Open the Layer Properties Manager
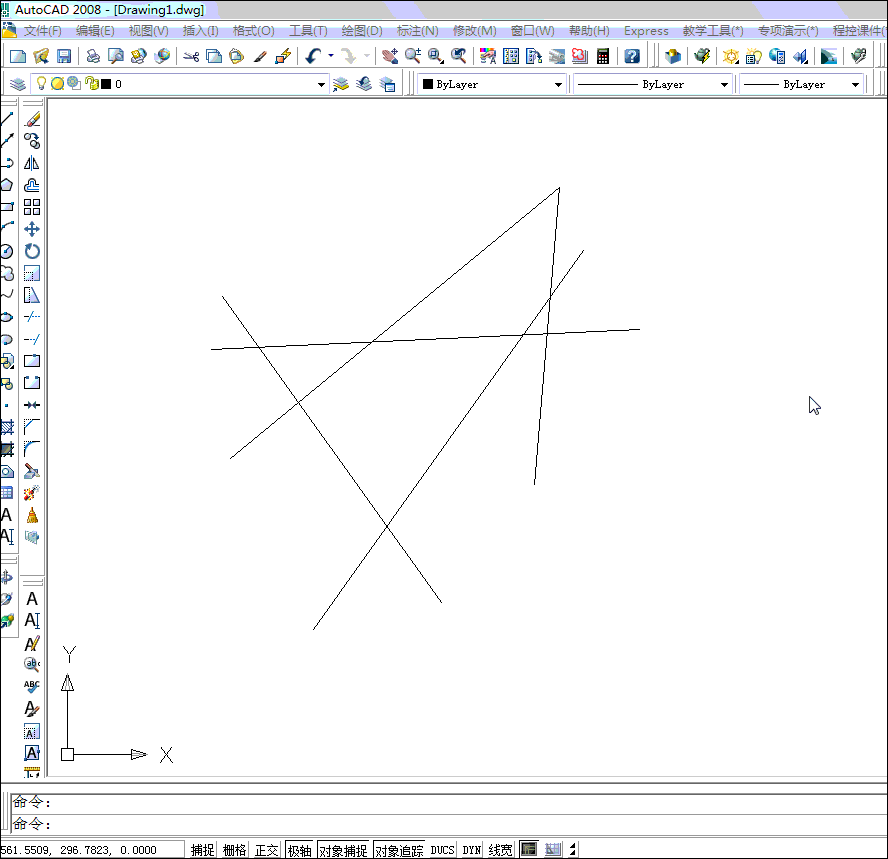The width and height of the screenshot is (888, 859). click(18, 84)
